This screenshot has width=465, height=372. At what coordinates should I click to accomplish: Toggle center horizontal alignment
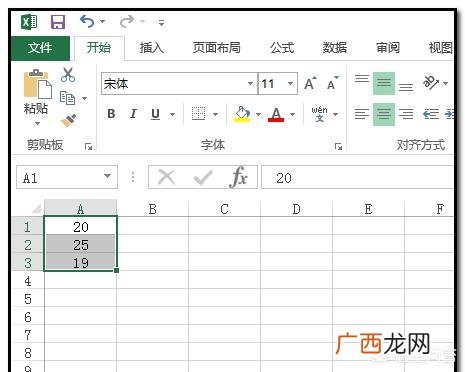[384, 114]
